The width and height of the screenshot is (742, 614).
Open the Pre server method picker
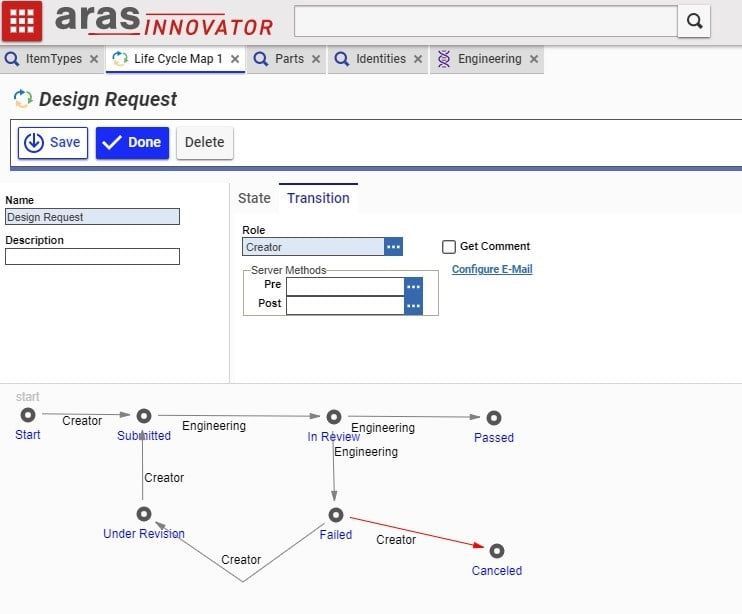(x=413, y=286)
